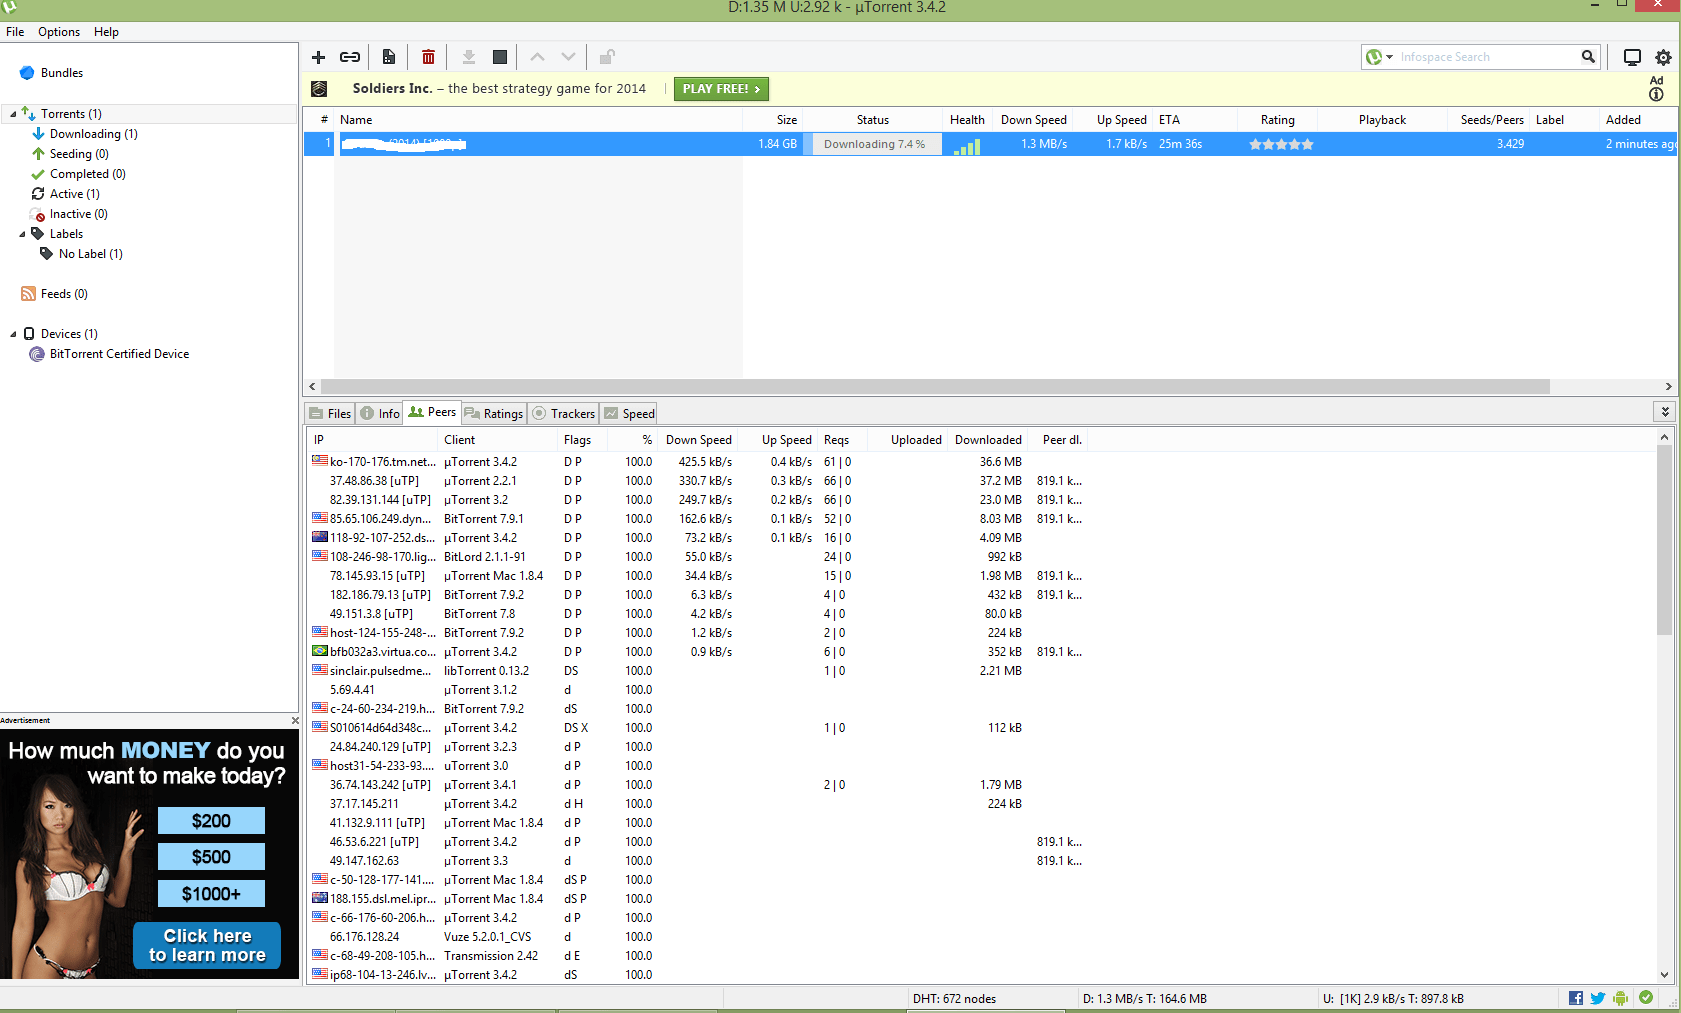Open the Help menu

[106, 32]
